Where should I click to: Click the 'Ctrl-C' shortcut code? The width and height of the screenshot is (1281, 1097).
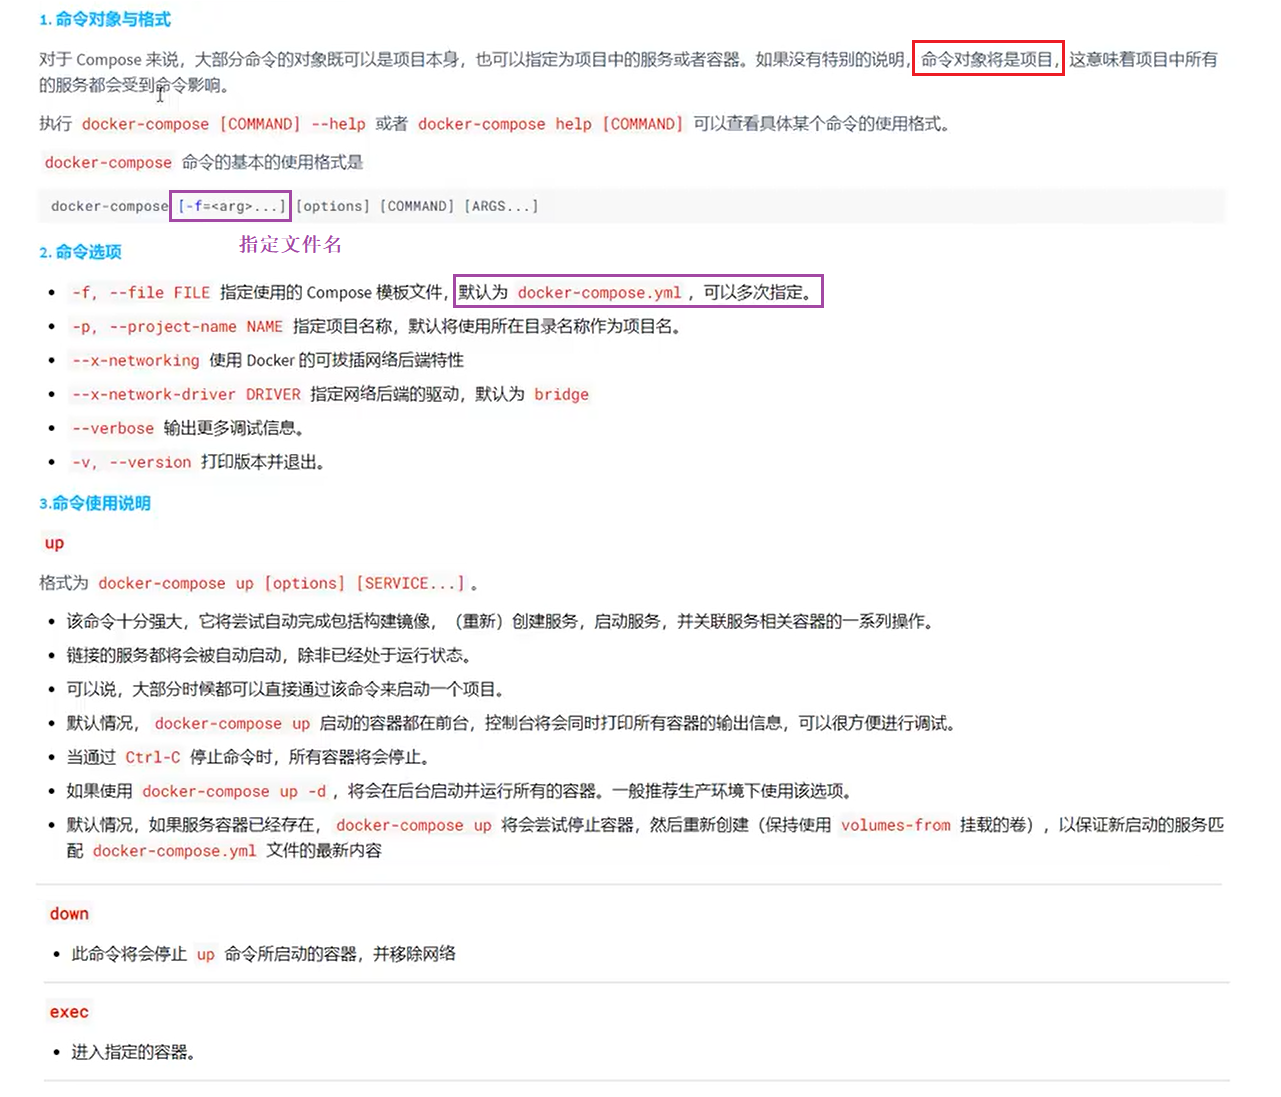tap(153, 758)
